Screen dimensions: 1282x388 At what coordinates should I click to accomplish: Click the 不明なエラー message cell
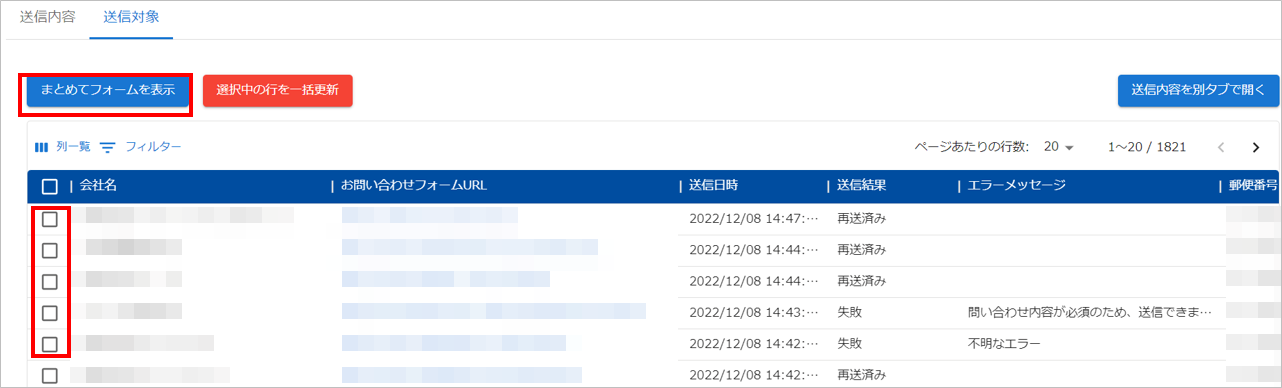(x=1004, y=344)
